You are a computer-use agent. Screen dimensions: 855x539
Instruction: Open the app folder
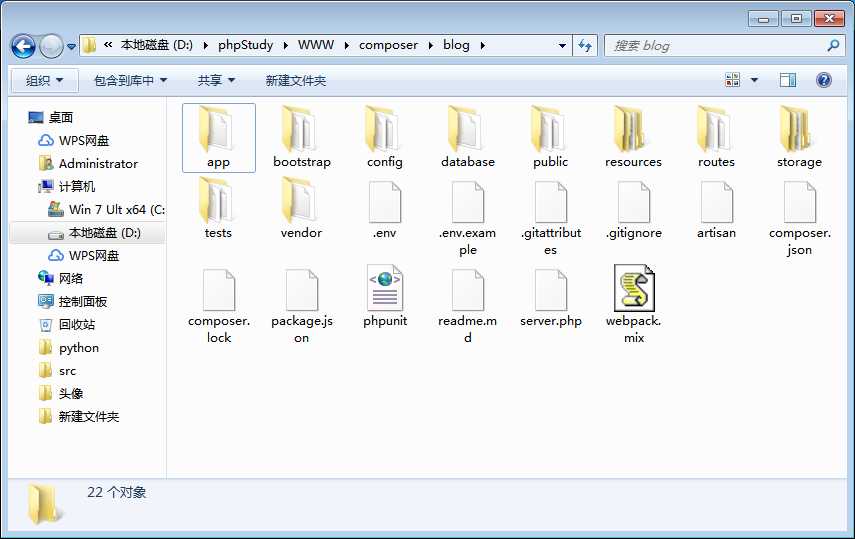click(x=218, y=137)
